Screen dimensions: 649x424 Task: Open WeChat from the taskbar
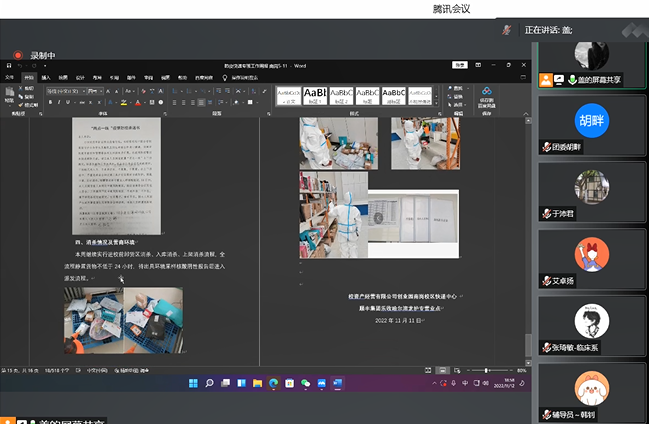point(306,383)
